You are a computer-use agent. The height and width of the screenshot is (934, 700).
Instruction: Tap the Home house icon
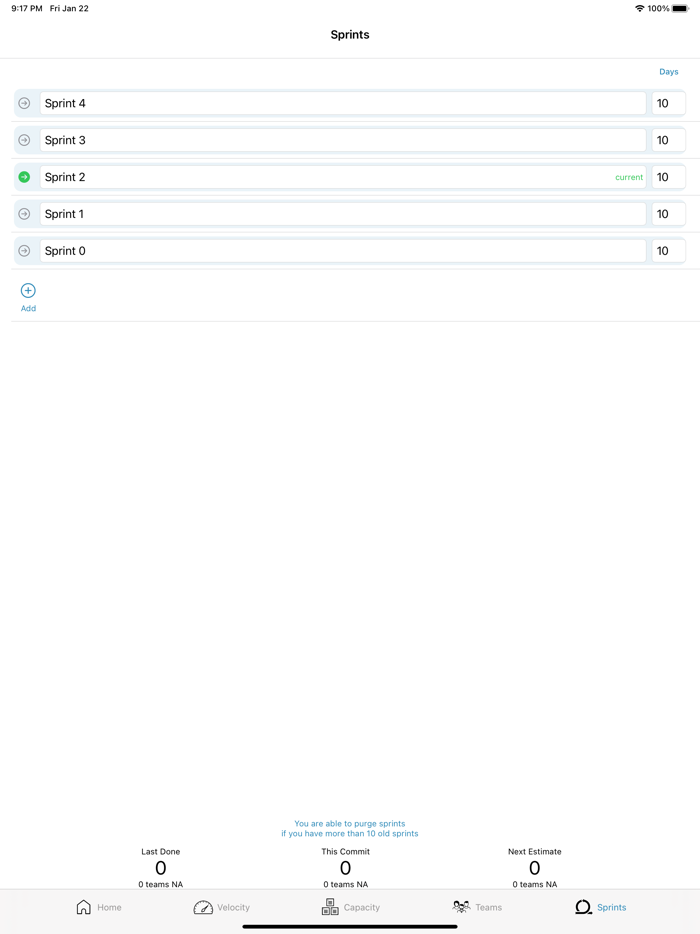click(x=83, y=907)
